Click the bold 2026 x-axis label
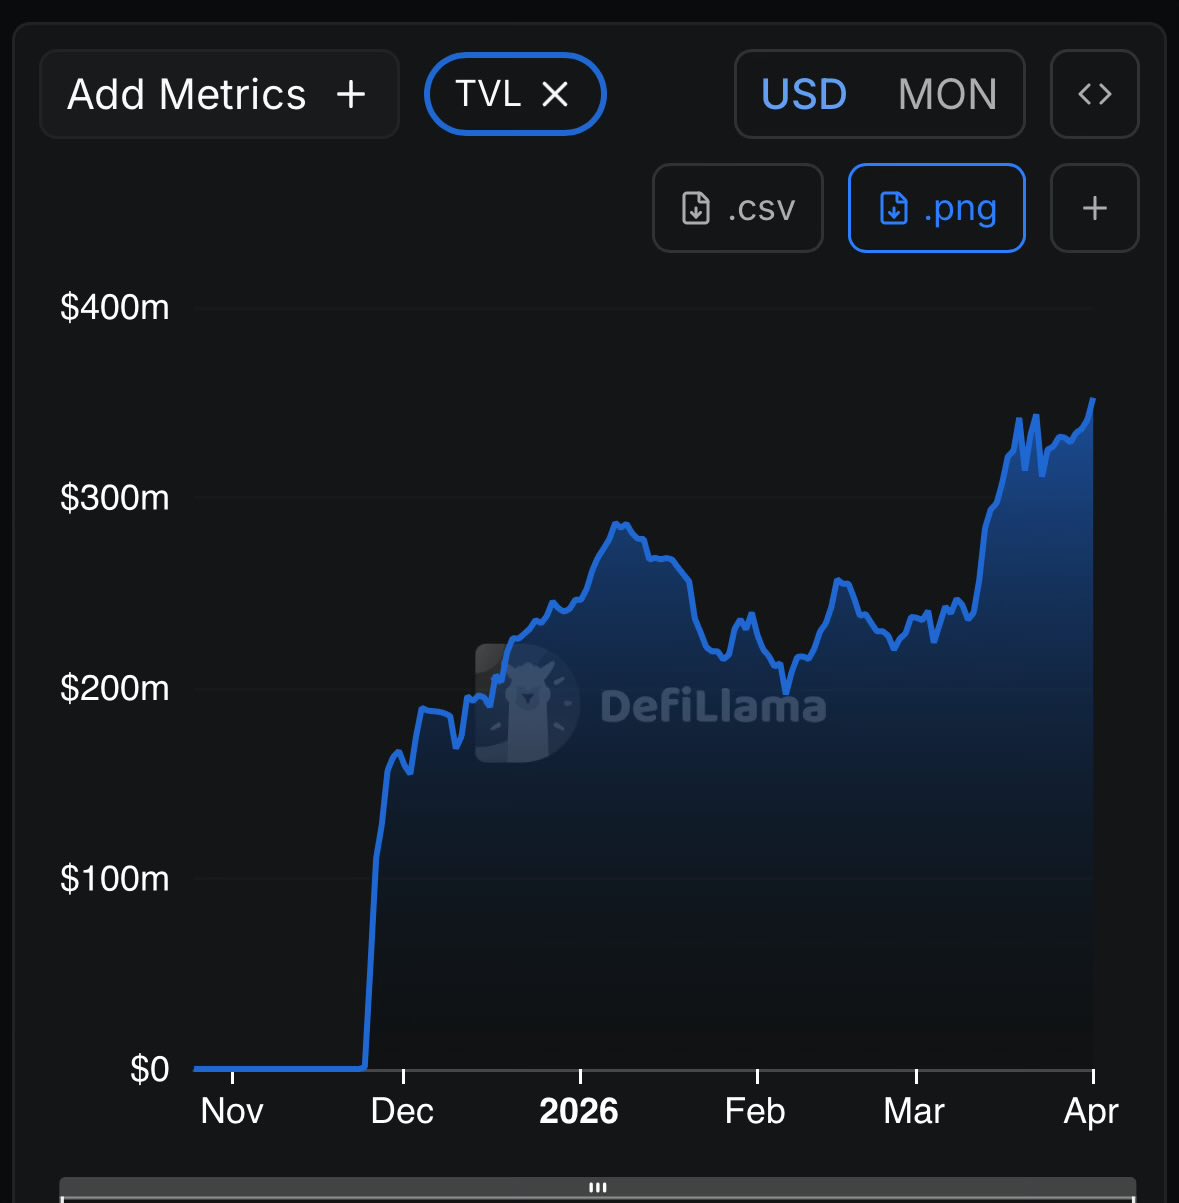Image resolution: width=1179 pixels, height=1203 pixels. [x=579, y=1111]
